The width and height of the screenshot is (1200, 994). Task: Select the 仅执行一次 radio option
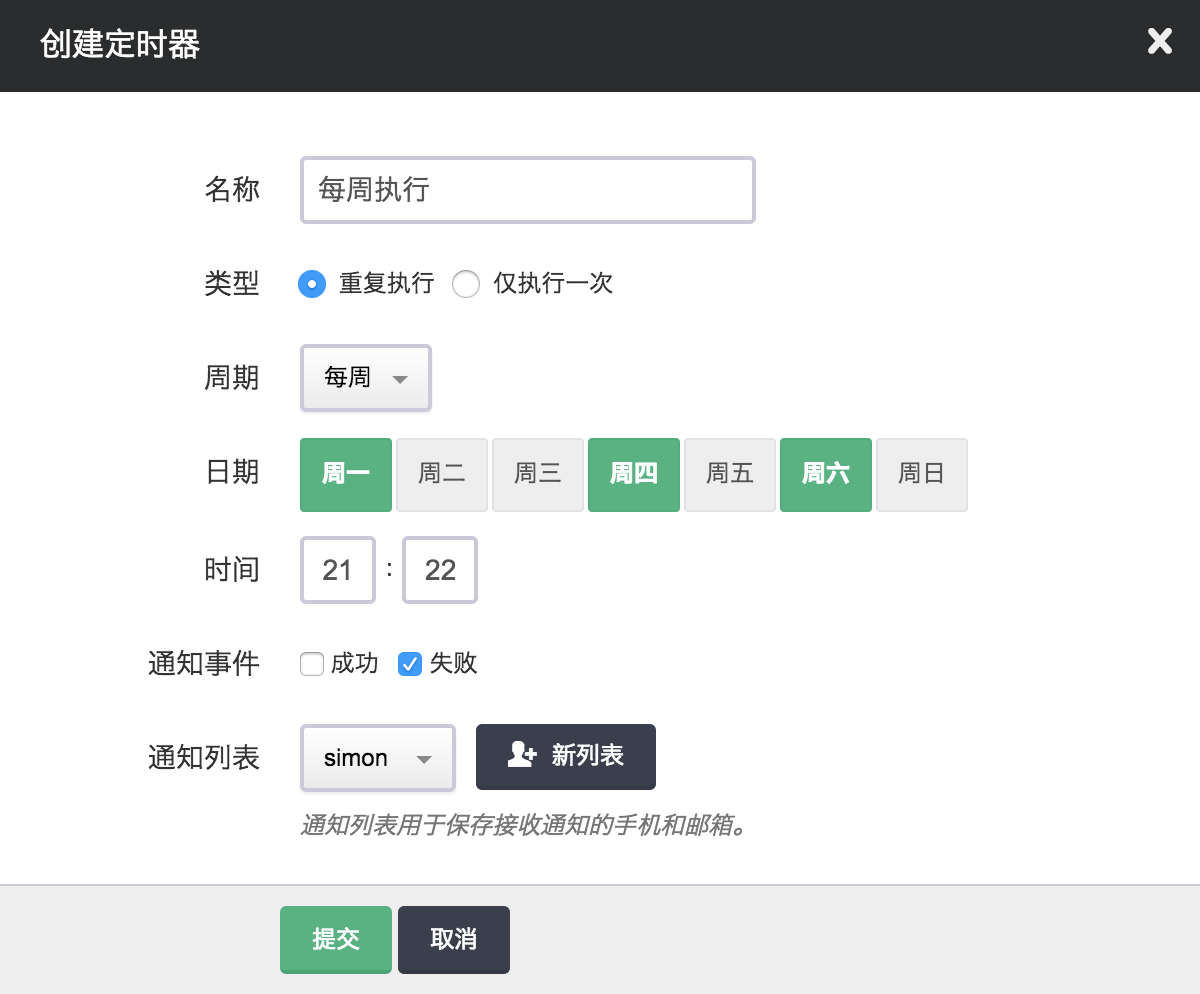(466, 284)
